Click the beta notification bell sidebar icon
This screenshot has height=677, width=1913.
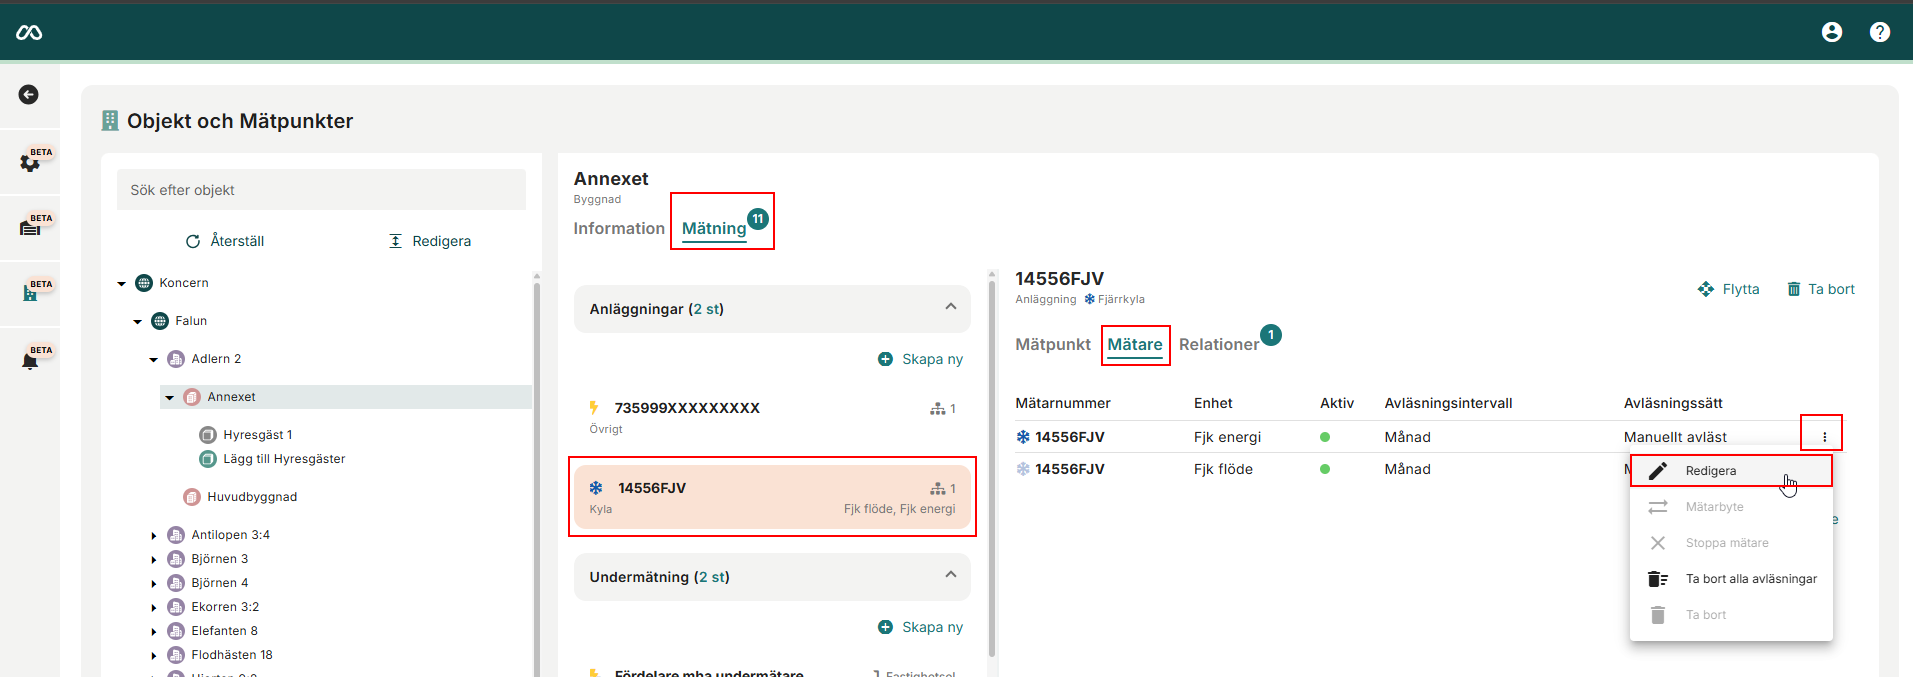click(x=31, y=360)
